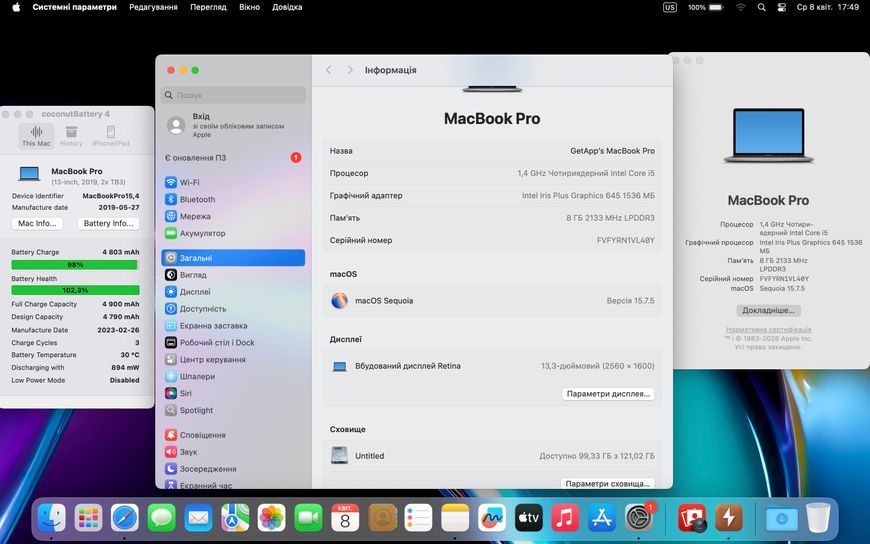
Task: Open App Store from the Dock
Action: click(x=601, y=518)
